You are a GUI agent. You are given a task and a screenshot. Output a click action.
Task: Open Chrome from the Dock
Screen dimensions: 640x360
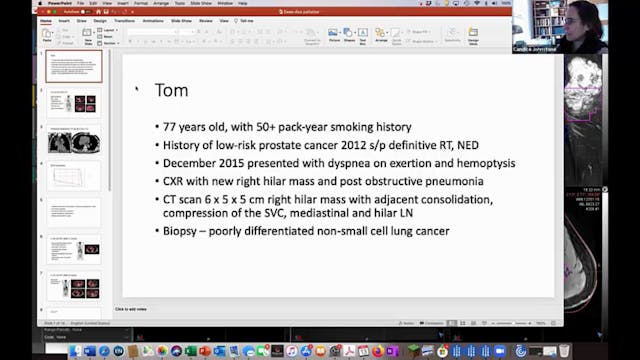(442, 351)
